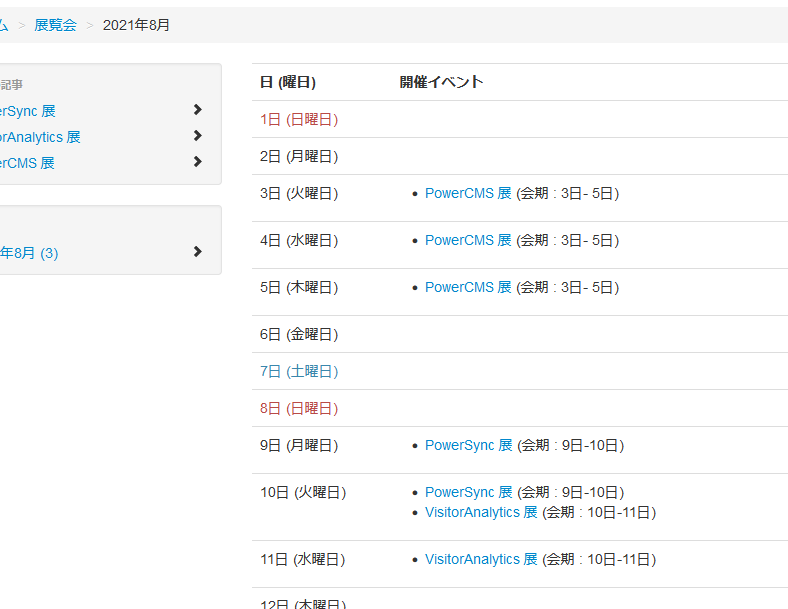Click the 日 (曜日) column header
This screenshot has height=609, width=788.
pos(287,82)
